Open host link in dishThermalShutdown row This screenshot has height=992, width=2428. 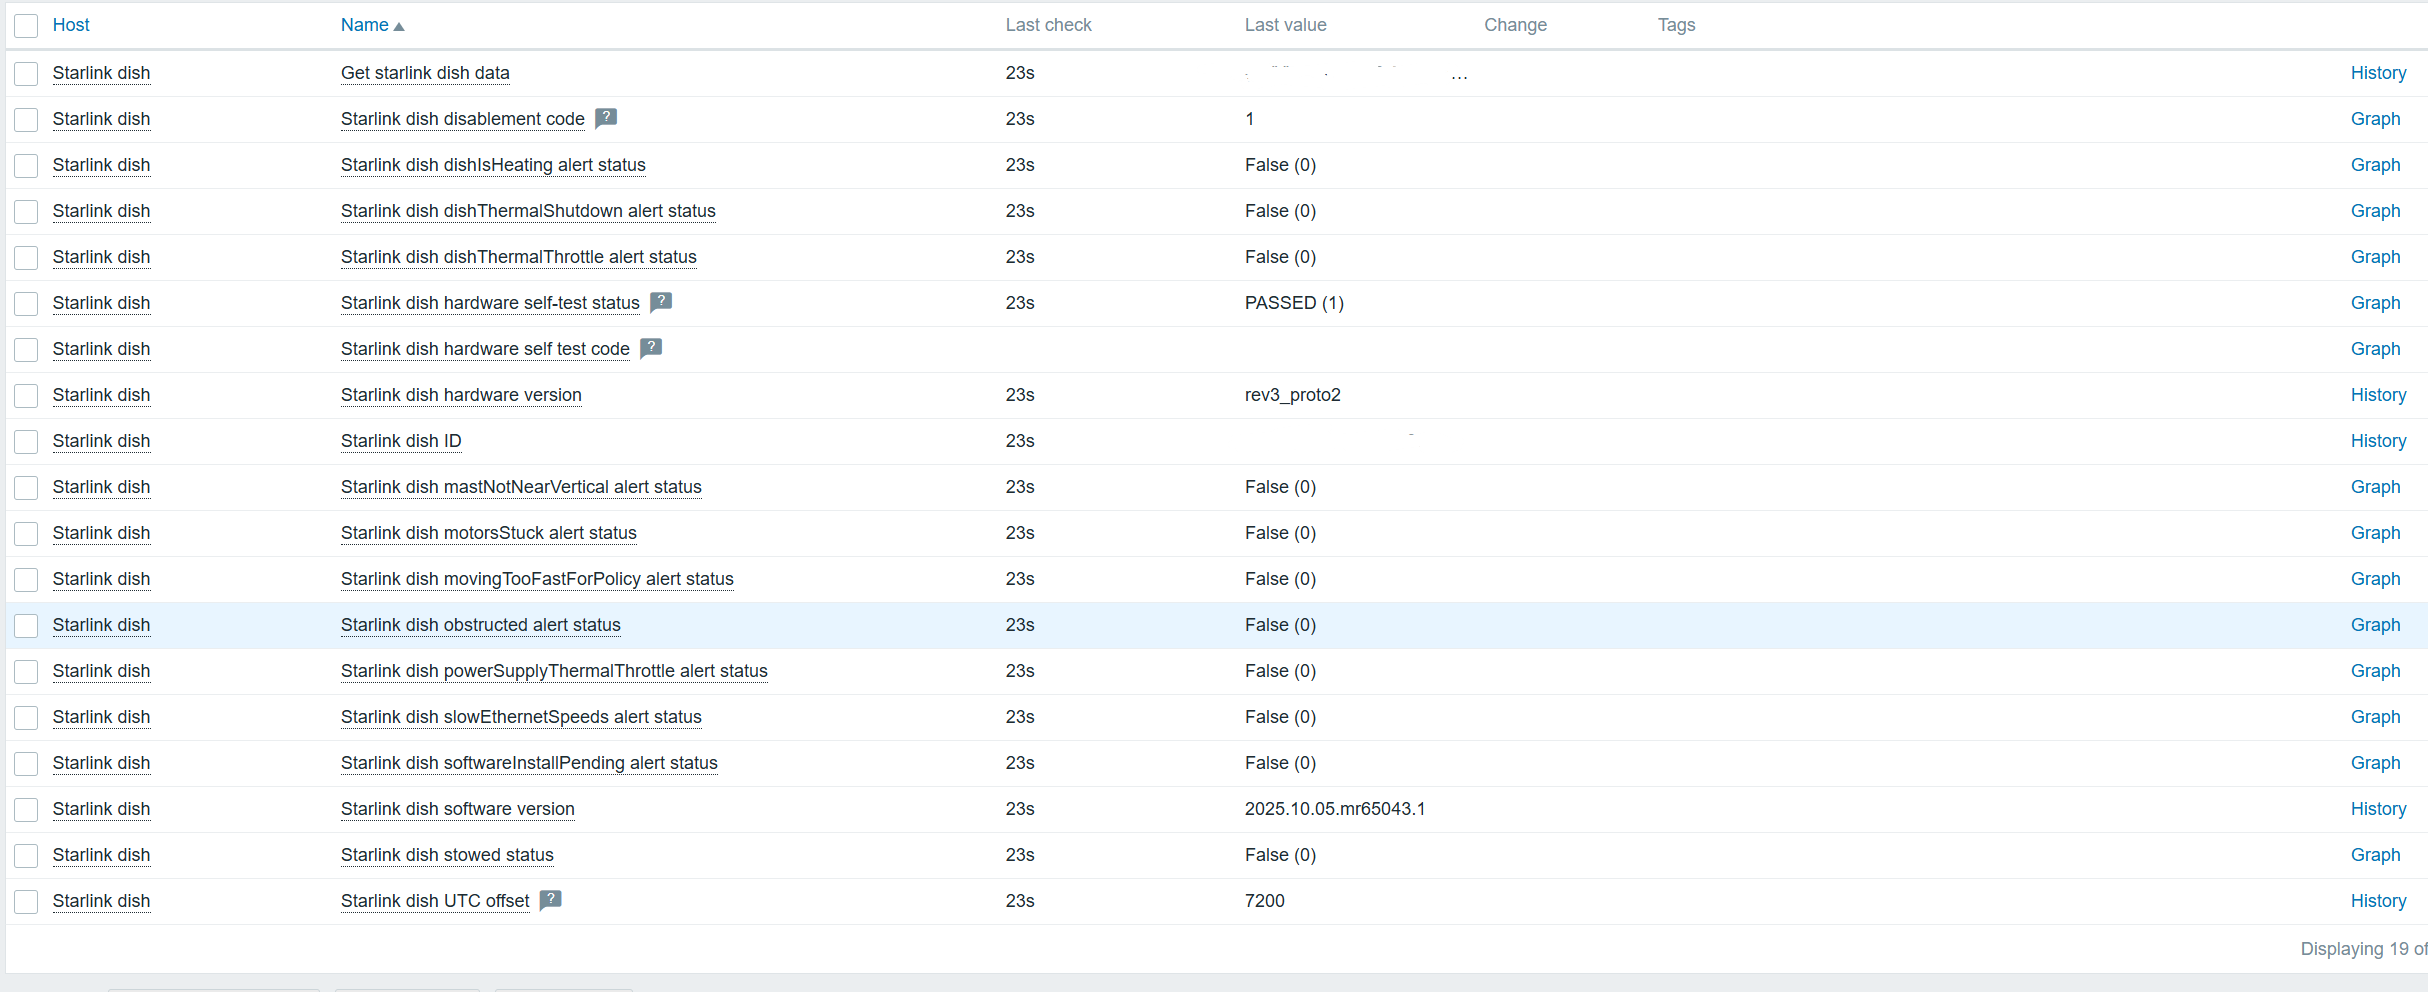pos(101,211)
